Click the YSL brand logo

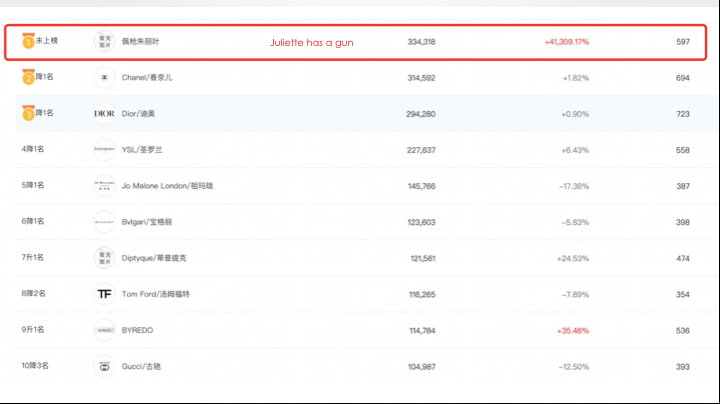[x=104, y=150]
